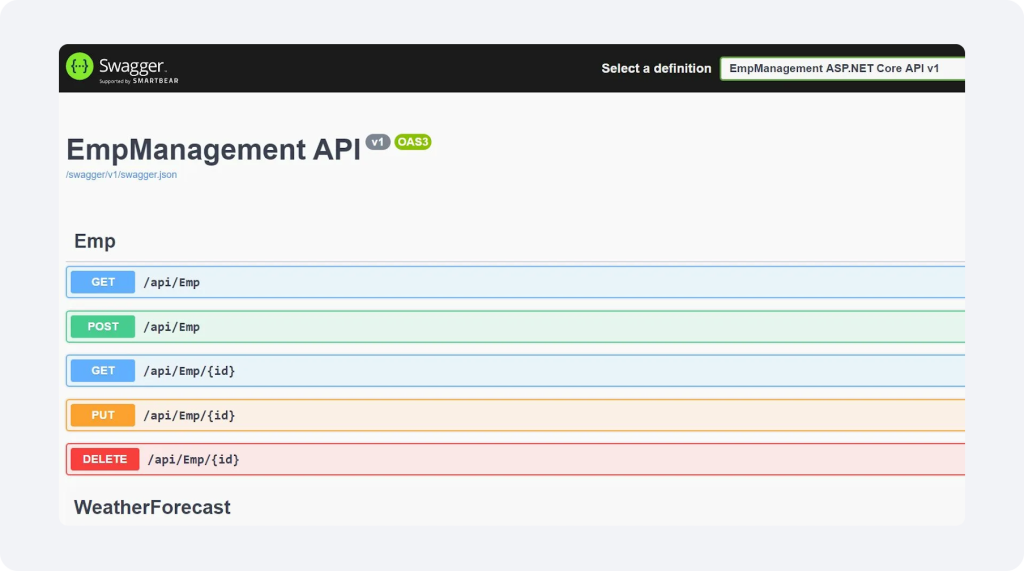1024x571 pixels.
Task: Click the green POST method badge
Action: click(103, 327)
